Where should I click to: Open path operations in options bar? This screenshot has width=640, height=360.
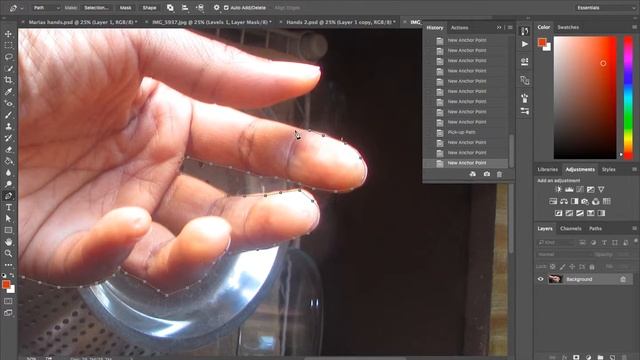pos(170,8)
